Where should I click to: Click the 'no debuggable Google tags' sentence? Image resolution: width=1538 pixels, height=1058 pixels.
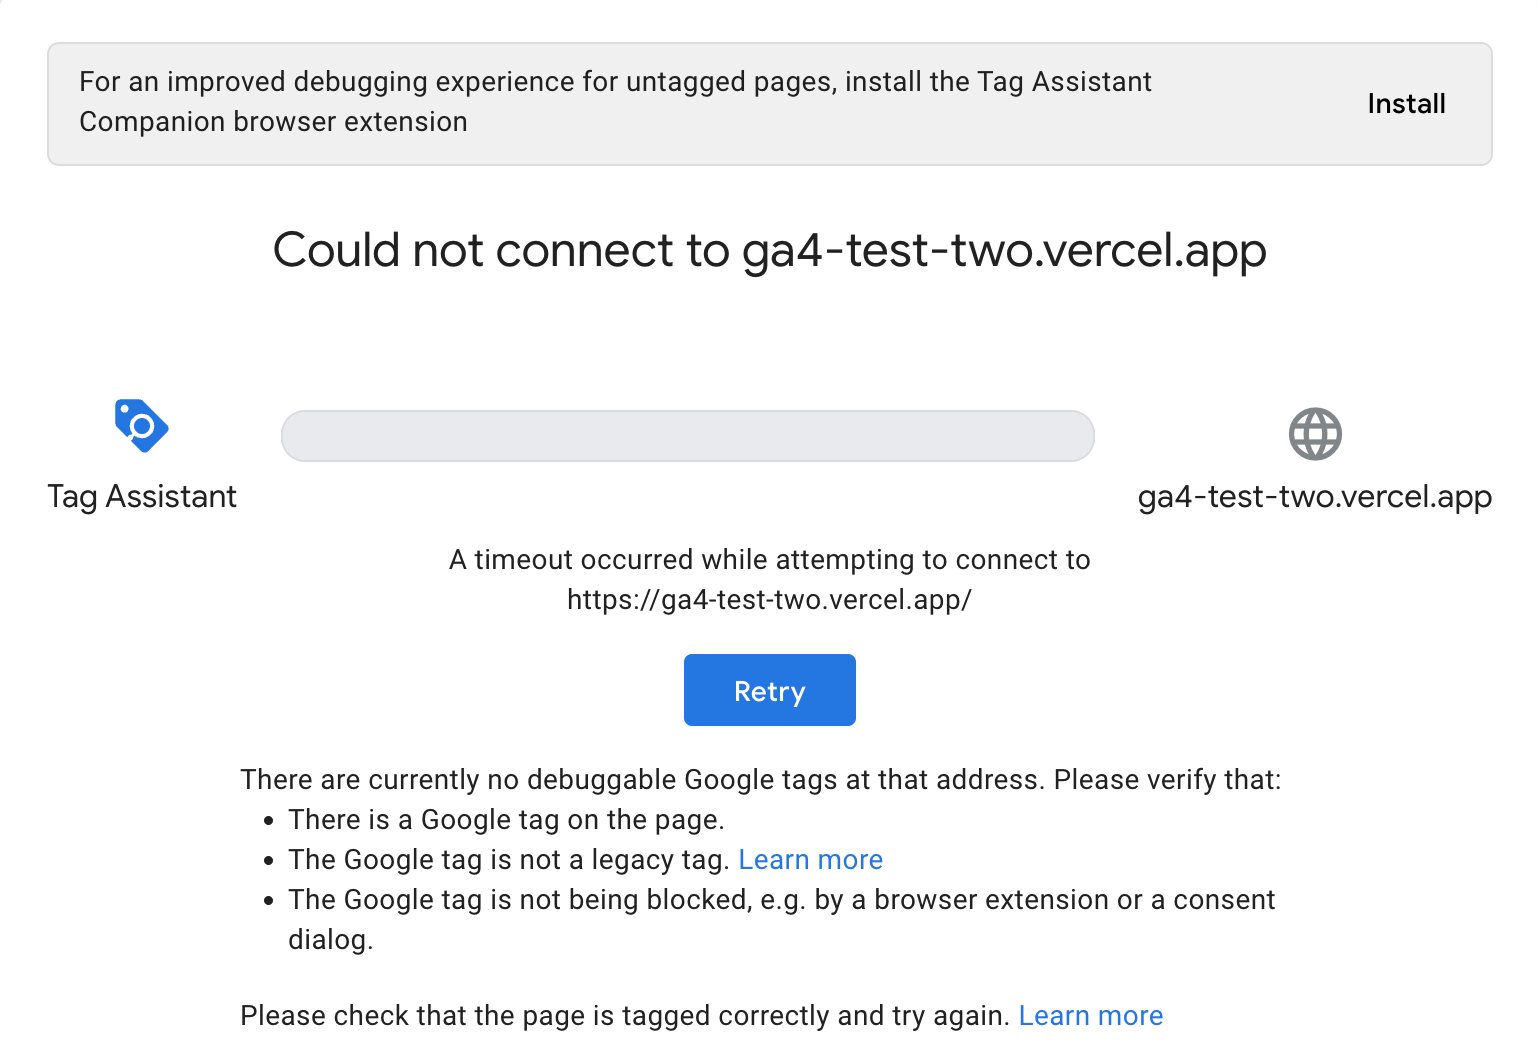point(761,780)
